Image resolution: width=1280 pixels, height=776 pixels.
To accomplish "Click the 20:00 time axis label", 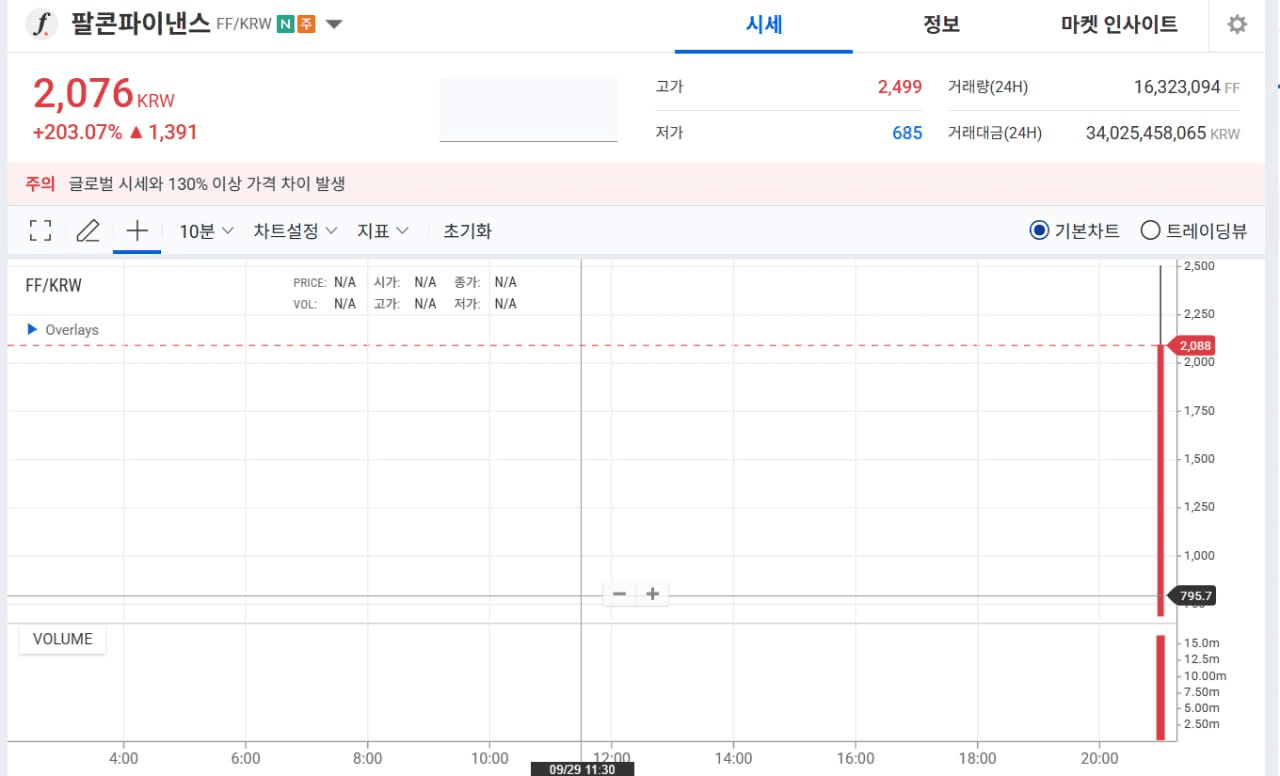I will [1100, 758].
